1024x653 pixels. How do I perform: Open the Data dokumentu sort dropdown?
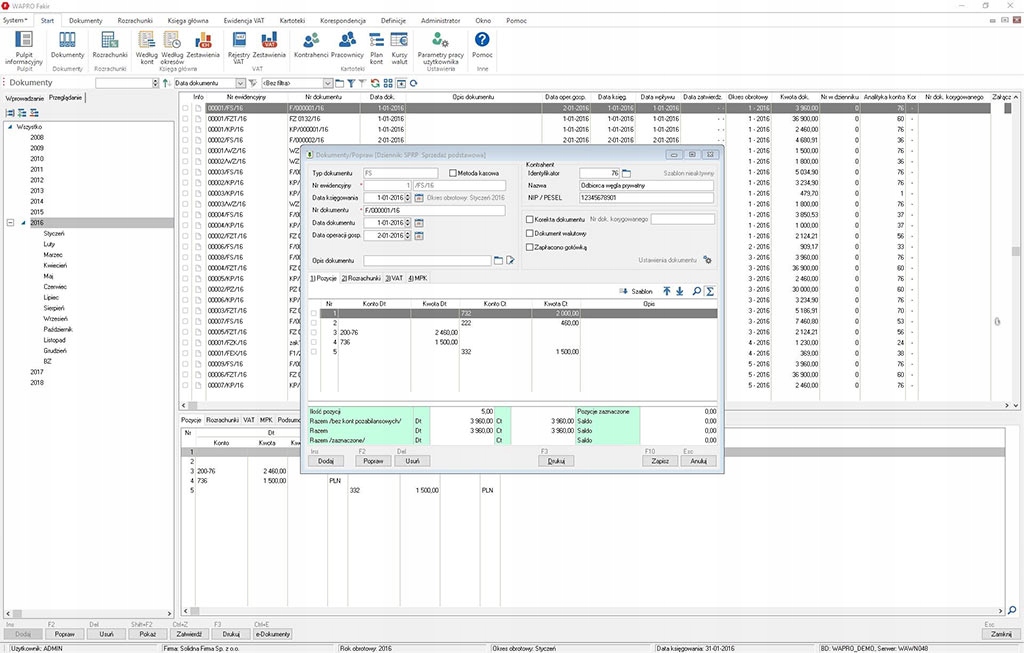pyautogui.click(x=241, y=83)
